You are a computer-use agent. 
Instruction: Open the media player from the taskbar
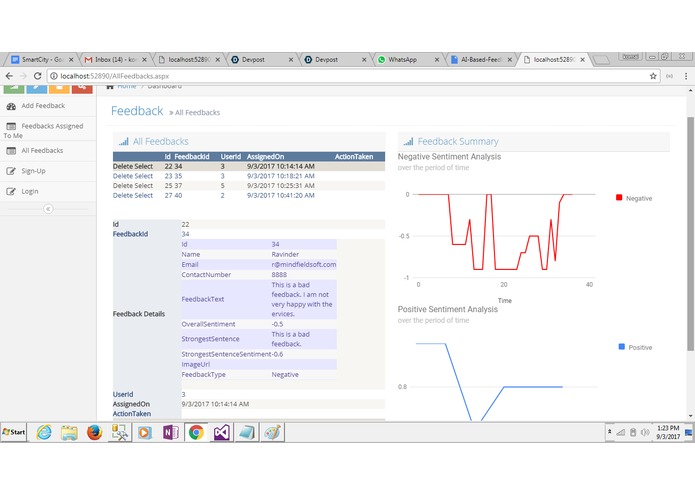[x=145, y=432]
